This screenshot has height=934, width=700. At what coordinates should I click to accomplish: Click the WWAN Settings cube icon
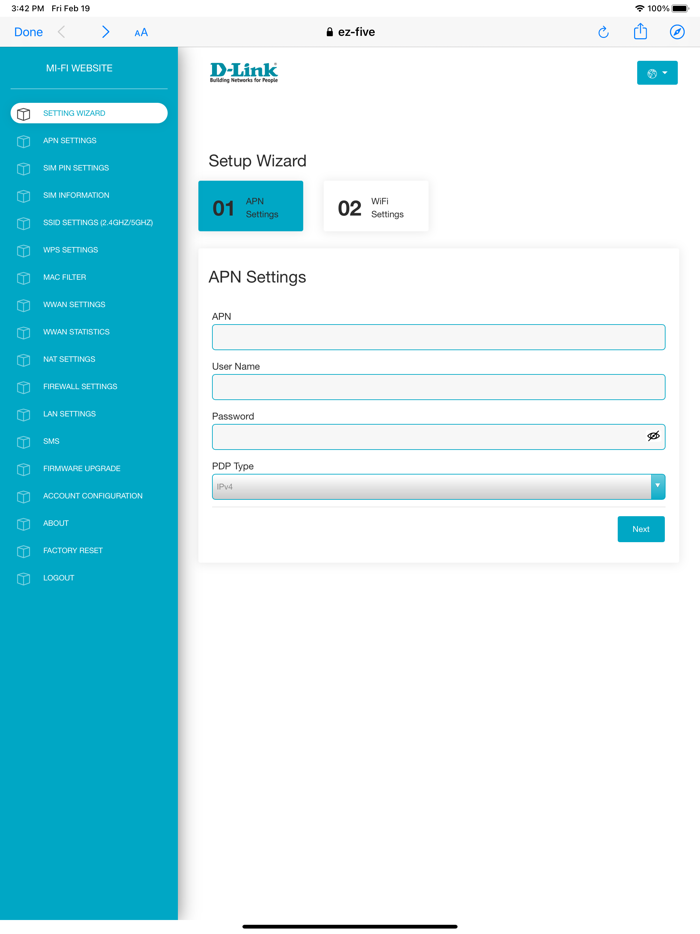[23, 305]
